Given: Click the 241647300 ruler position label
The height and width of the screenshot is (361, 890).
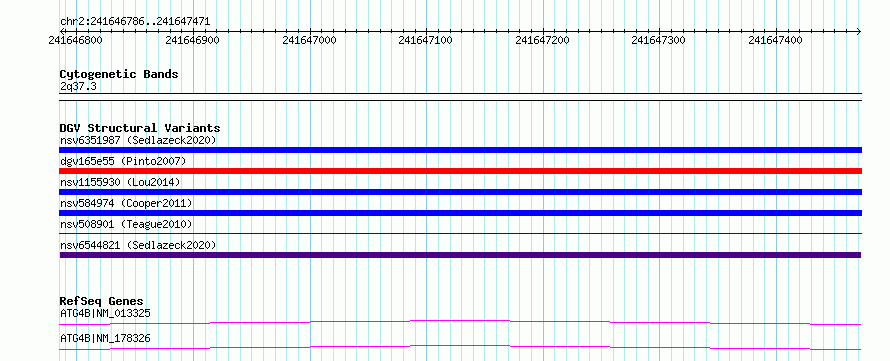Looking at the screenshot, I should coord(659,40).
